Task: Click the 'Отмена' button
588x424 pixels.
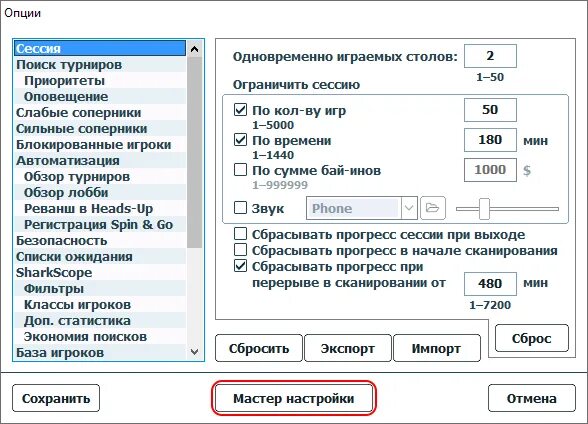Action: click(x=532, y=398)
